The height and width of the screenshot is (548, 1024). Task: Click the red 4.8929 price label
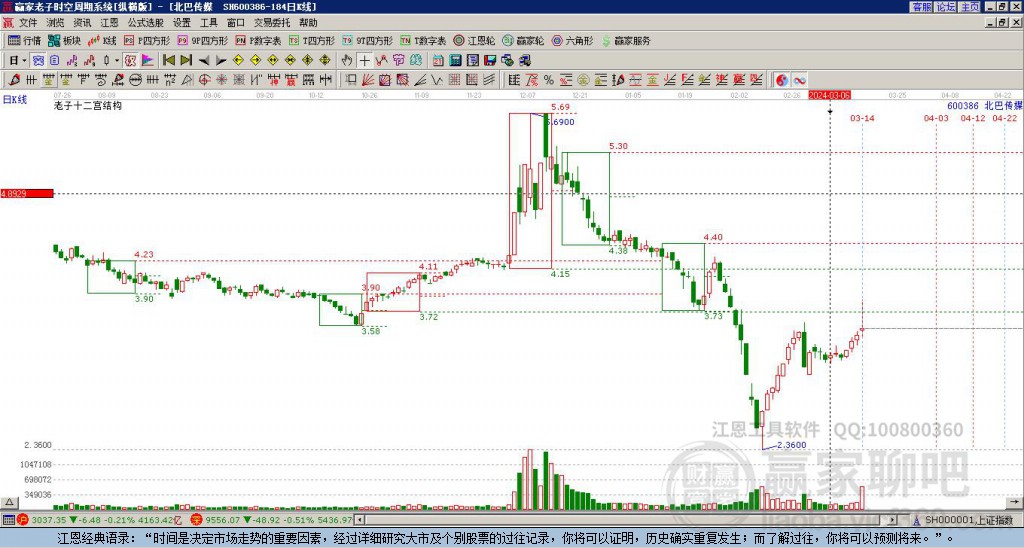[x=27, y=194]
